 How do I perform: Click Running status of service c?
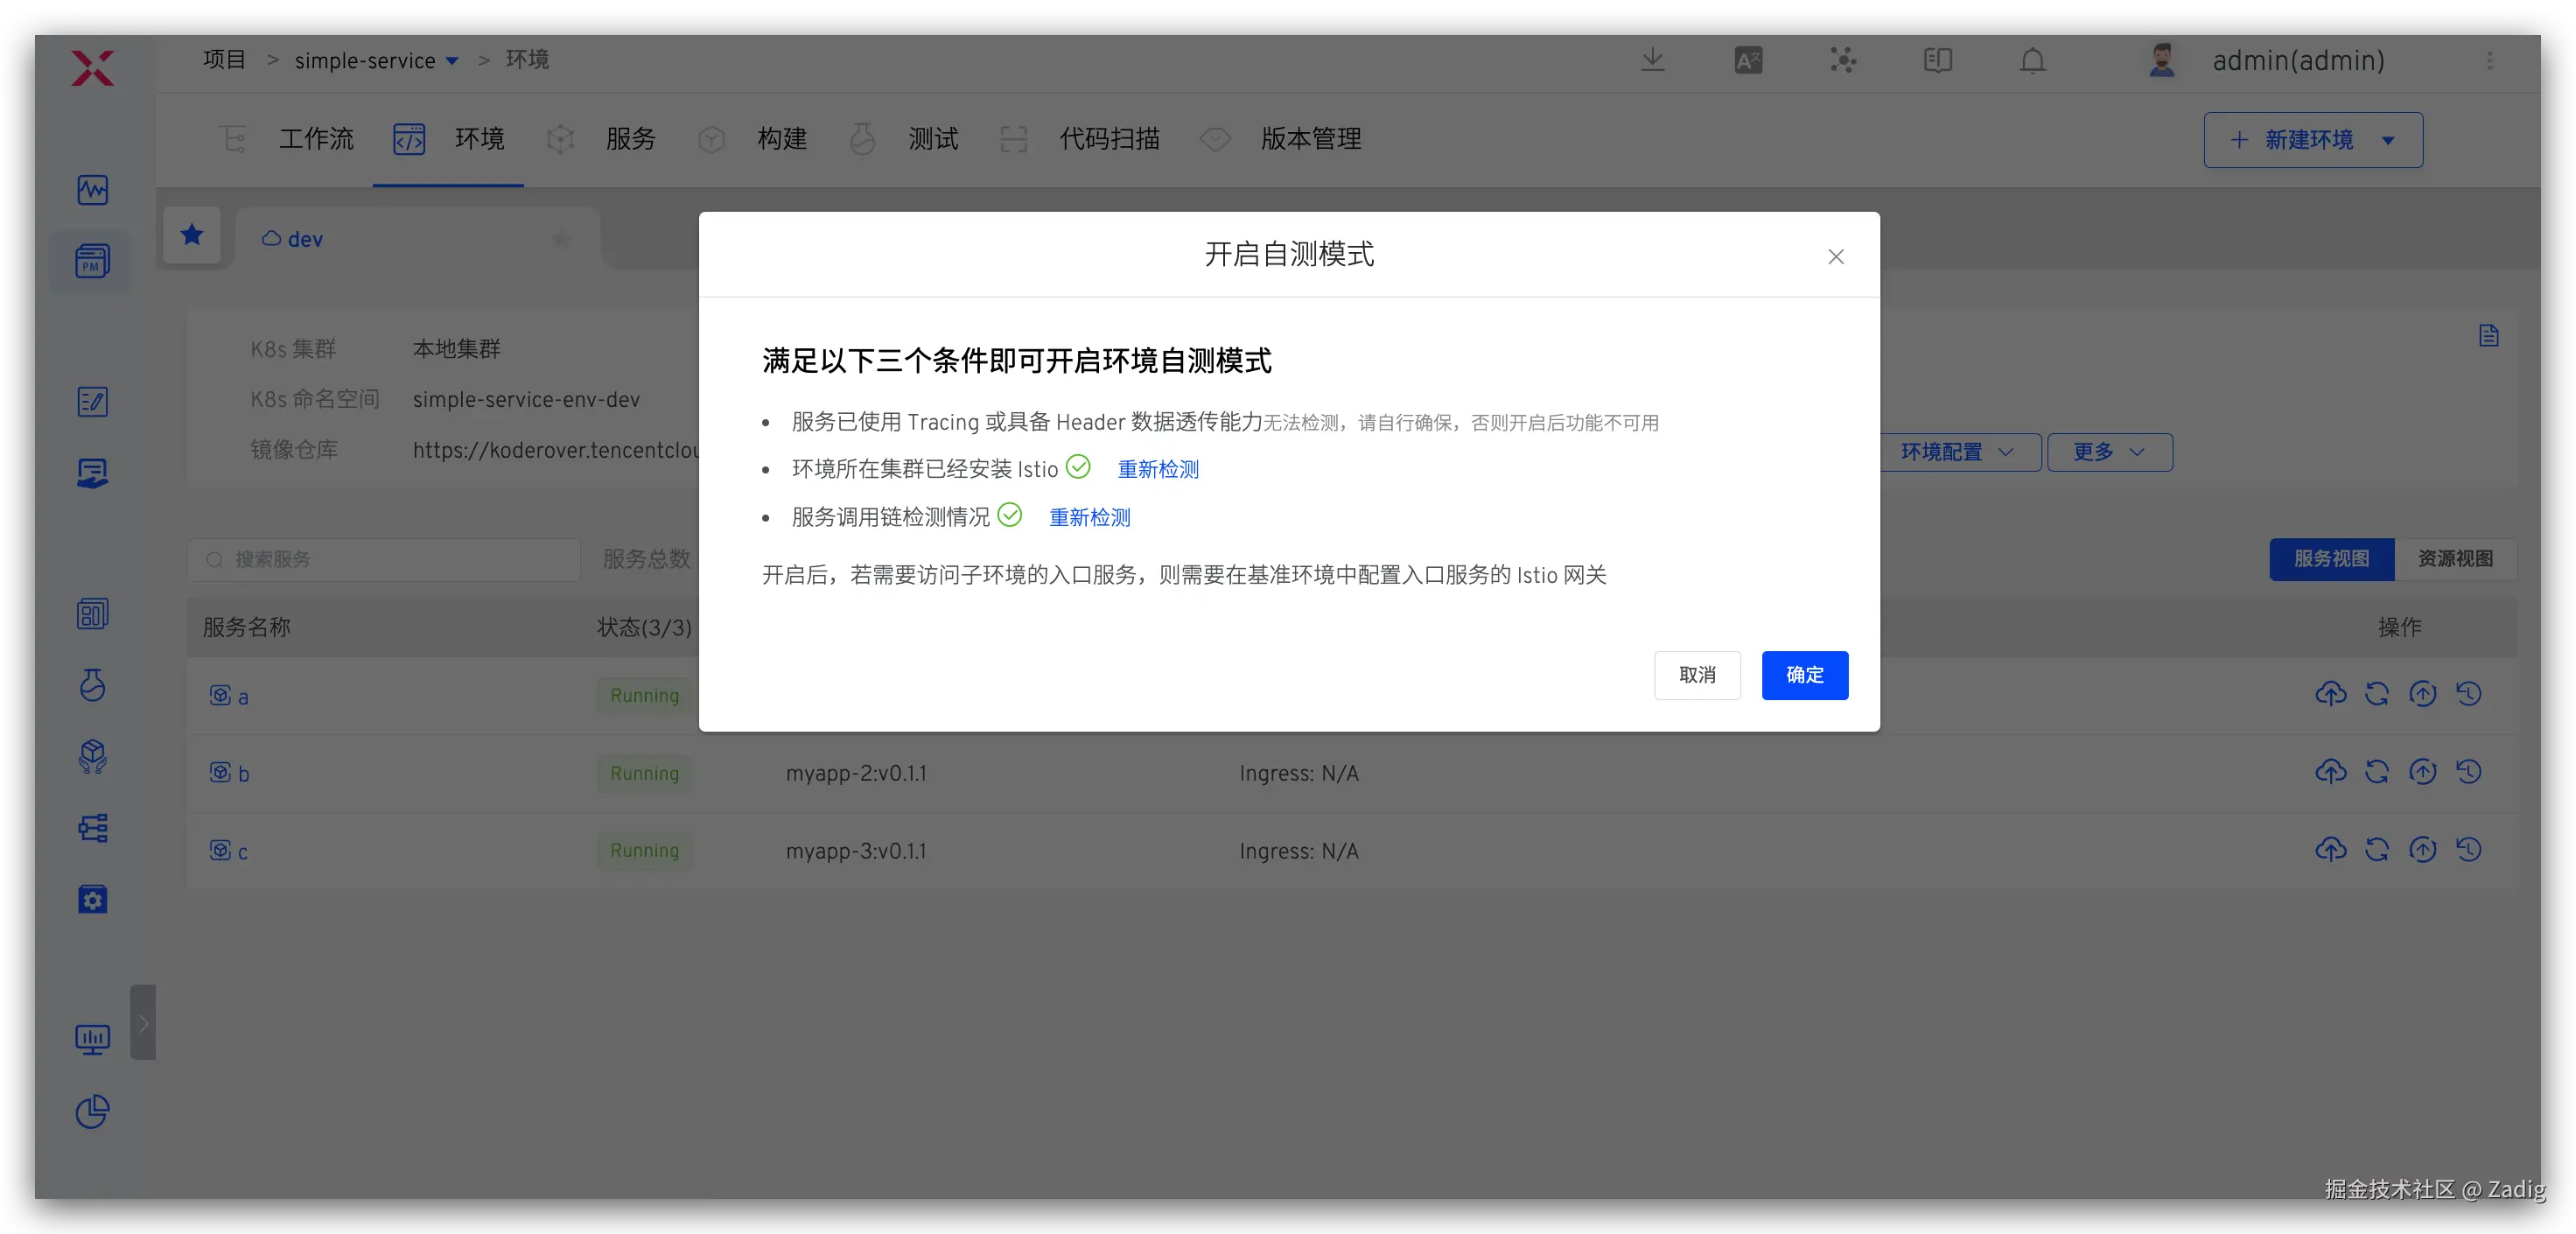click(644, 850)
